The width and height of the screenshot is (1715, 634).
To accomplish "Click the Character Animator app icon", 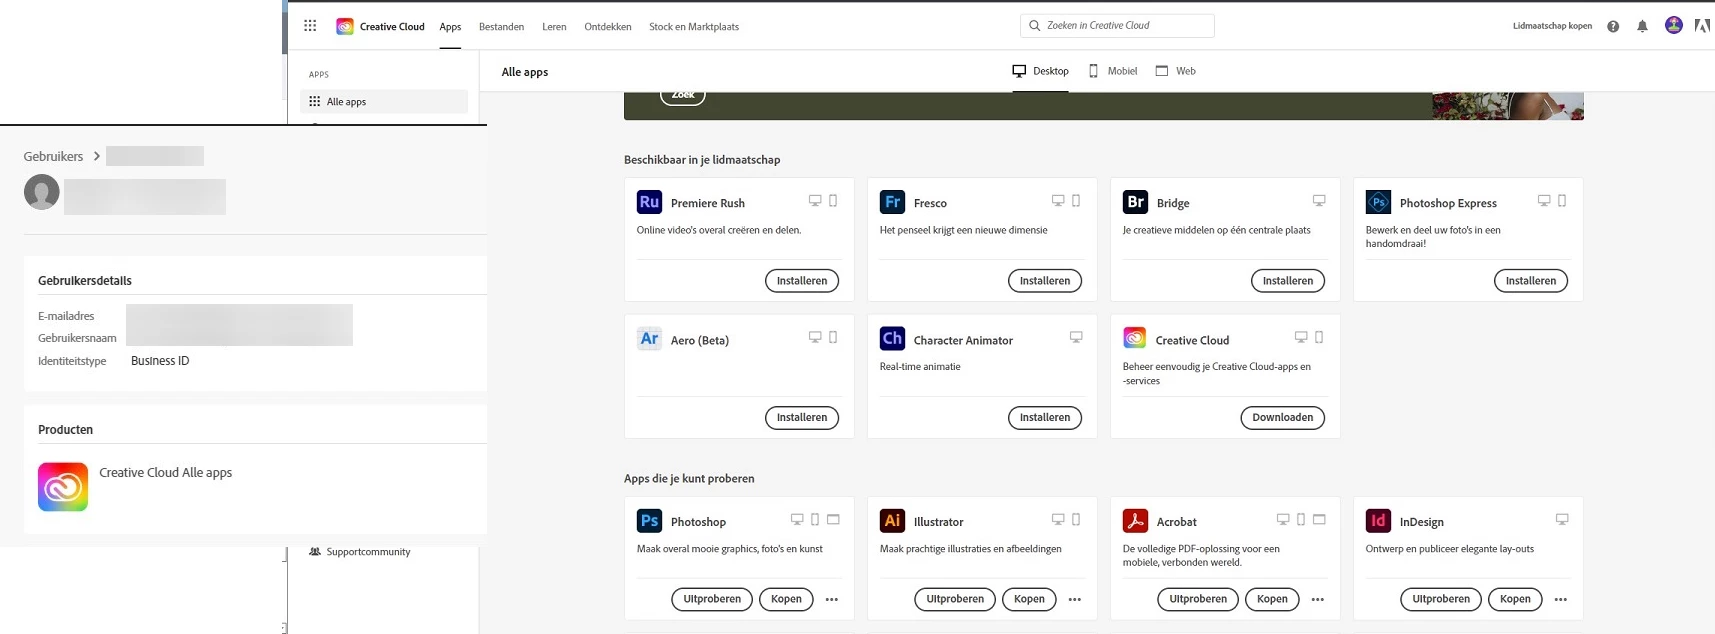I will pos(892,339).
